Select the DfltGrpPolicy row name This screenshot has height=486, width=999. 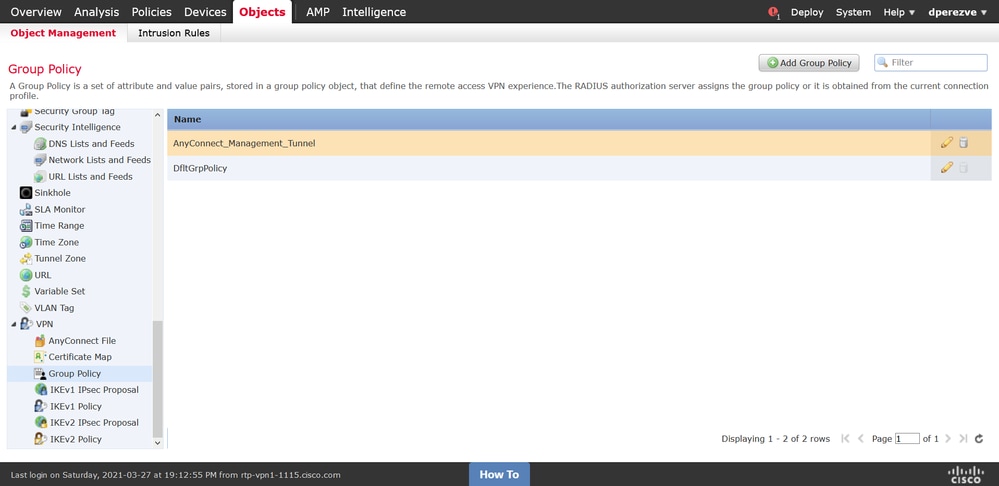(200, 168)
